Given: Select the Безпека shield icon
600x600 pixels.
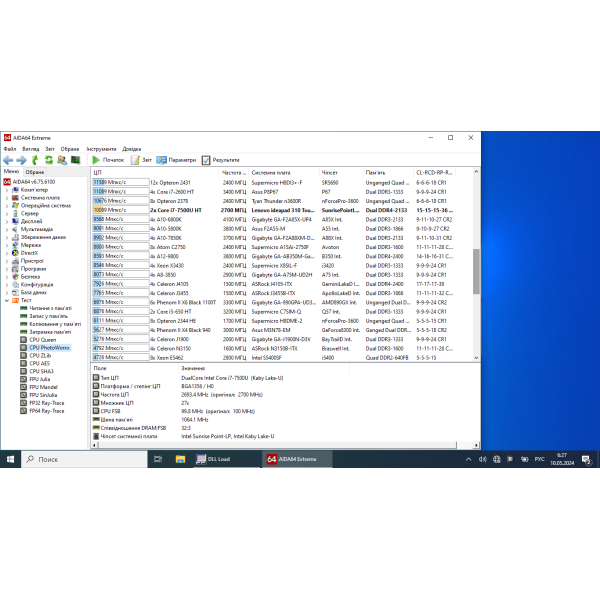Looking at the screenshot, I should pos(15,277).
